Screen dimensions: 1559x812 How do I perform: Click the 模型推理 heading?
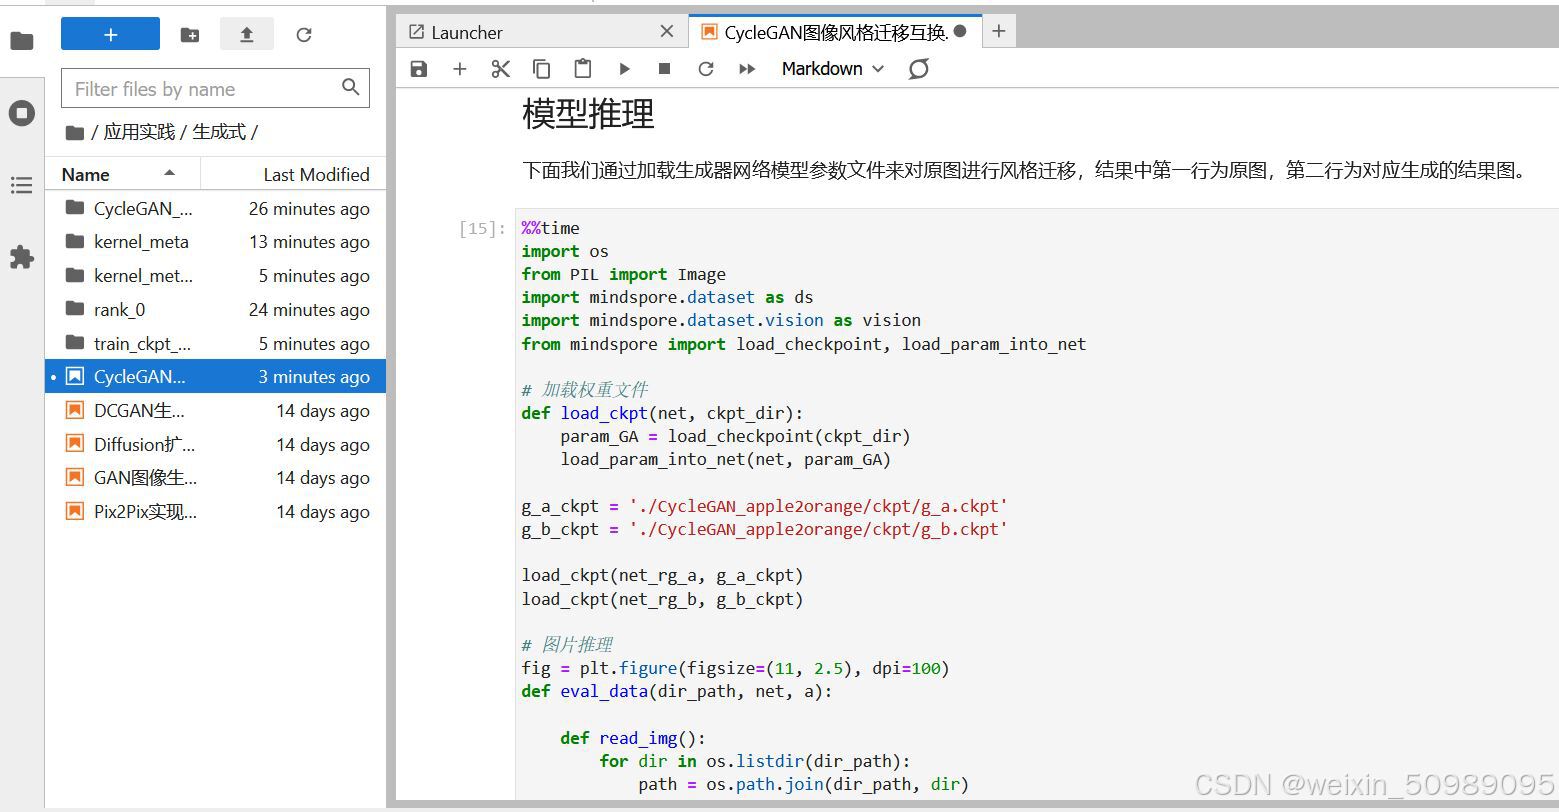[x=588, y=114]
